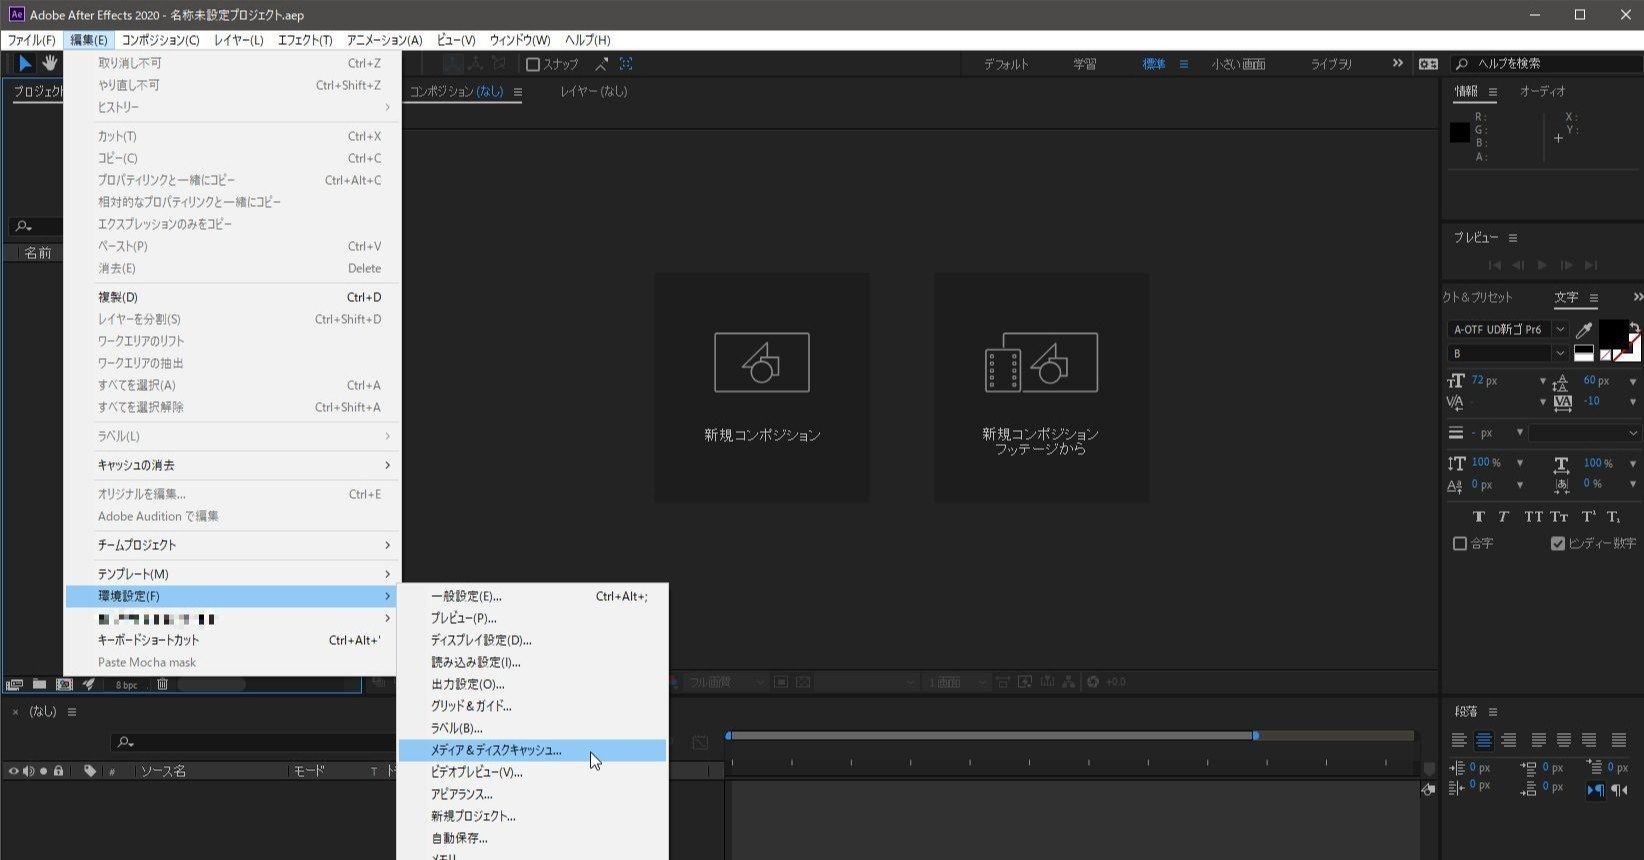
Task: Align paragraph text left
Action: [1459, 740]
